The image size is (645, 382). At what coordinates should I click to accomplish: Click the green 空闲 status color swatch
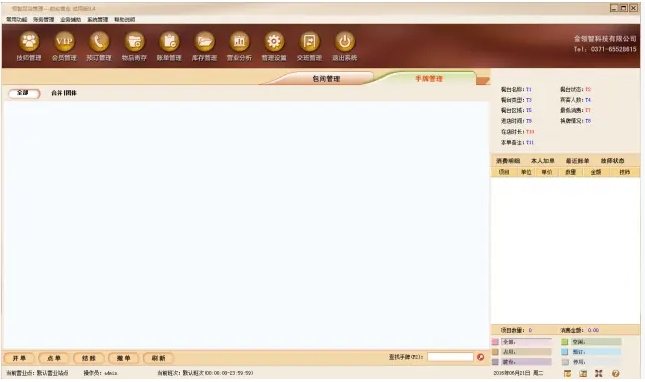tap(565, 342)
